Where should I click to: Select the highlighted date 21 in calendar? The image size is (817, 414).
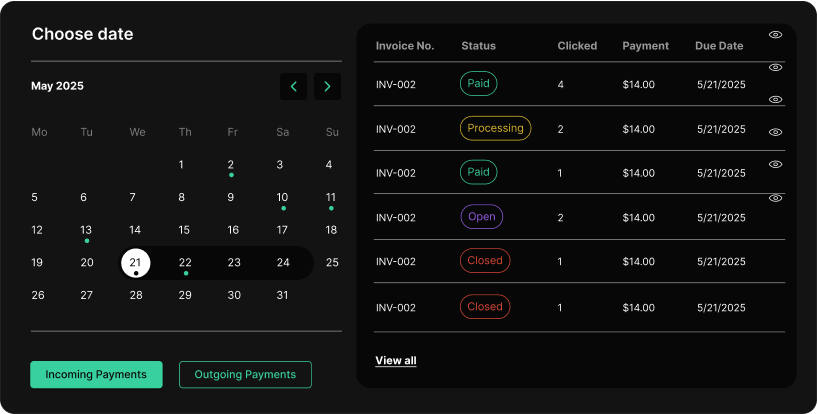pyautogui.click(x=135, y=263)
